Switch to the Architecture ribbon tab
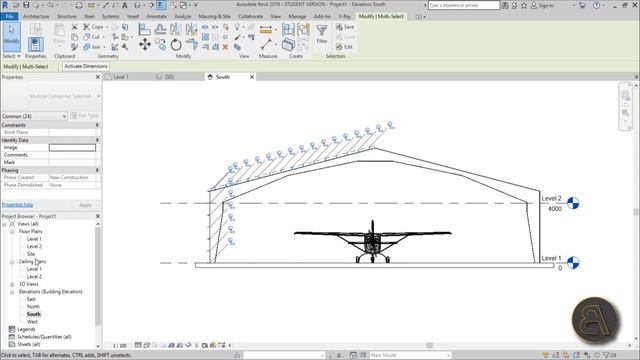The image size is (640, 360). [36, 16]
